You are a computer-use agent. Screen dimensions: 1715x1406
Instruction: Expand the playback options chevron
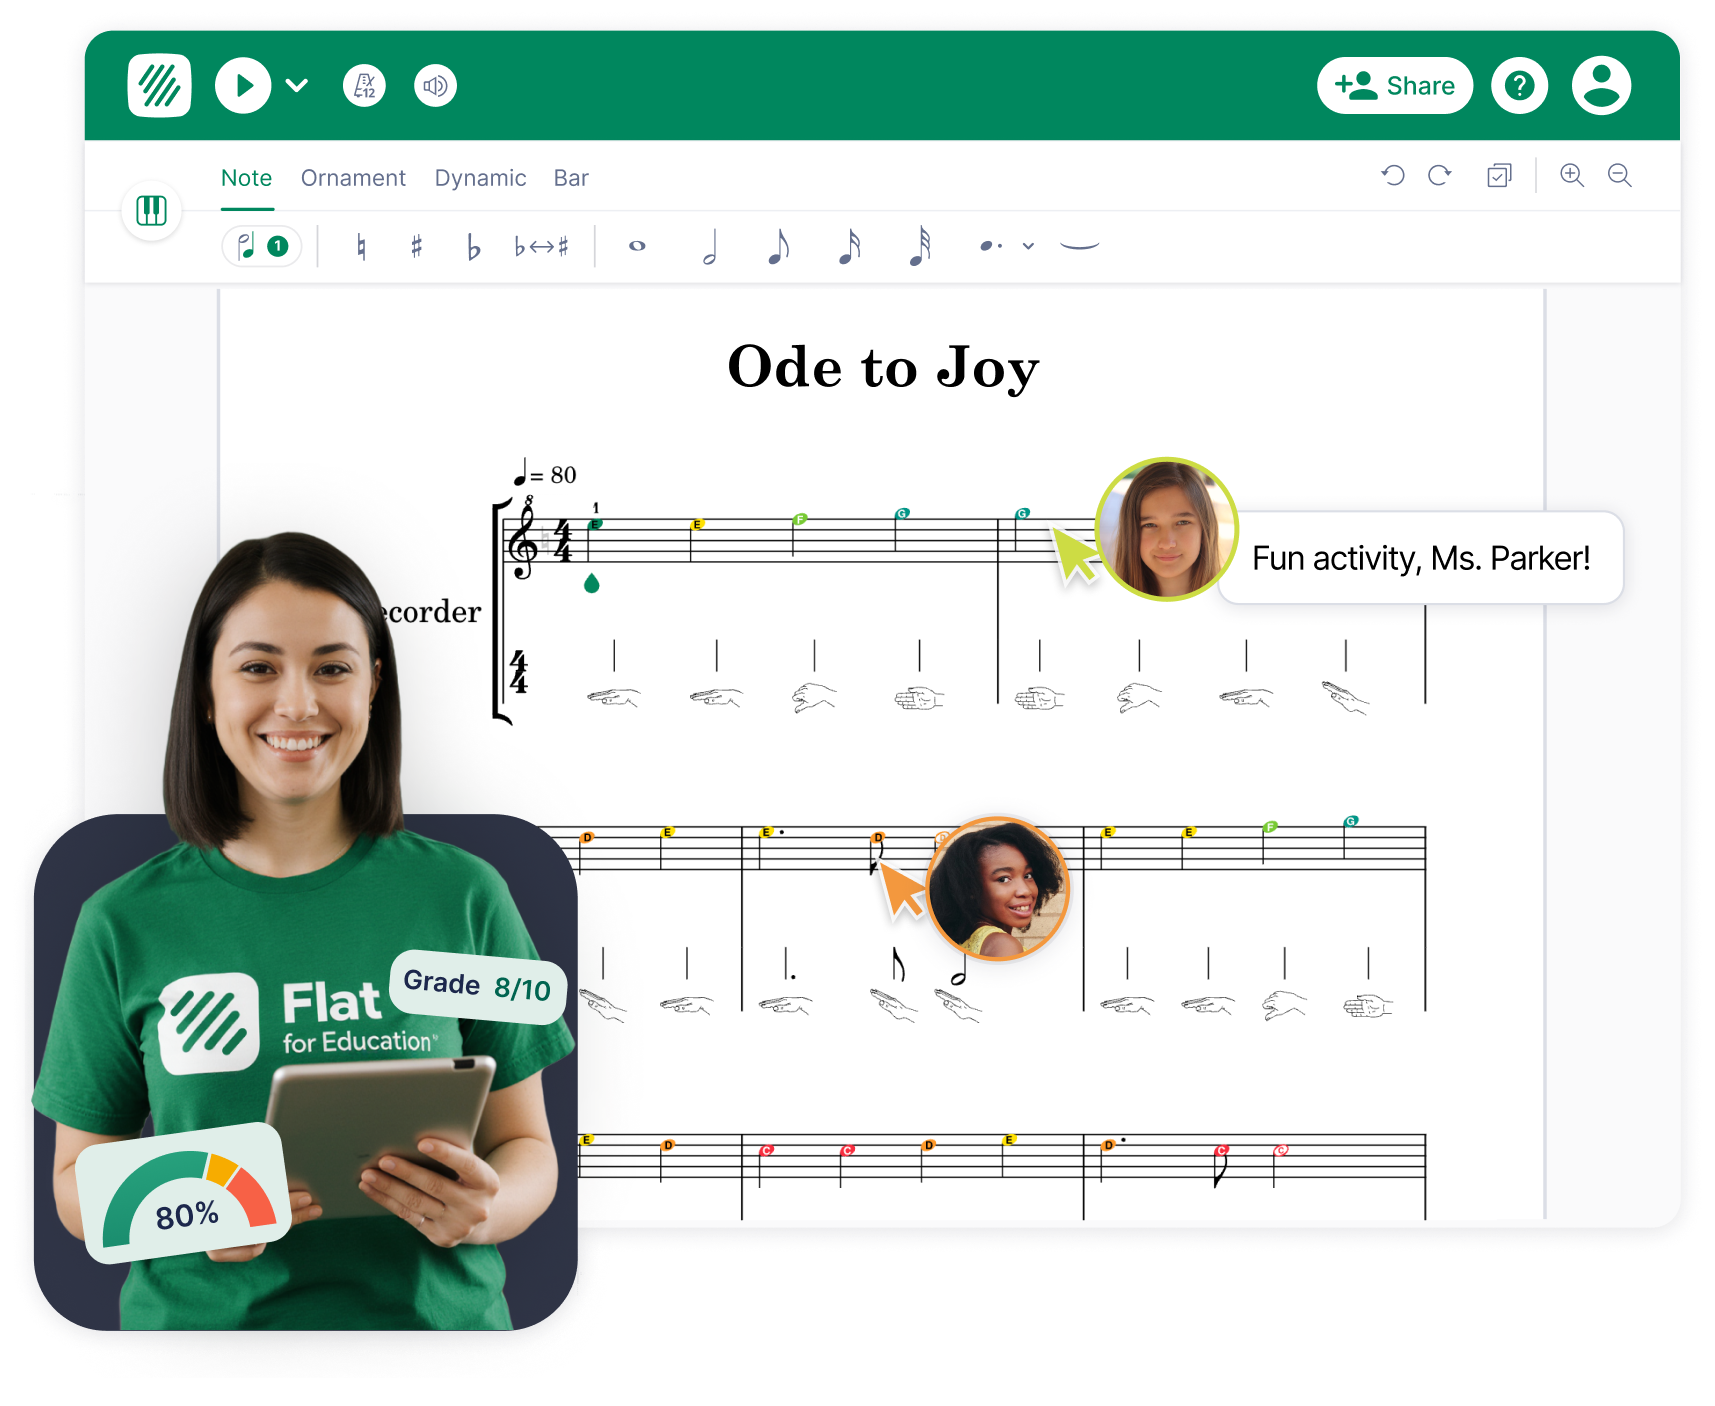click(297, 86)
